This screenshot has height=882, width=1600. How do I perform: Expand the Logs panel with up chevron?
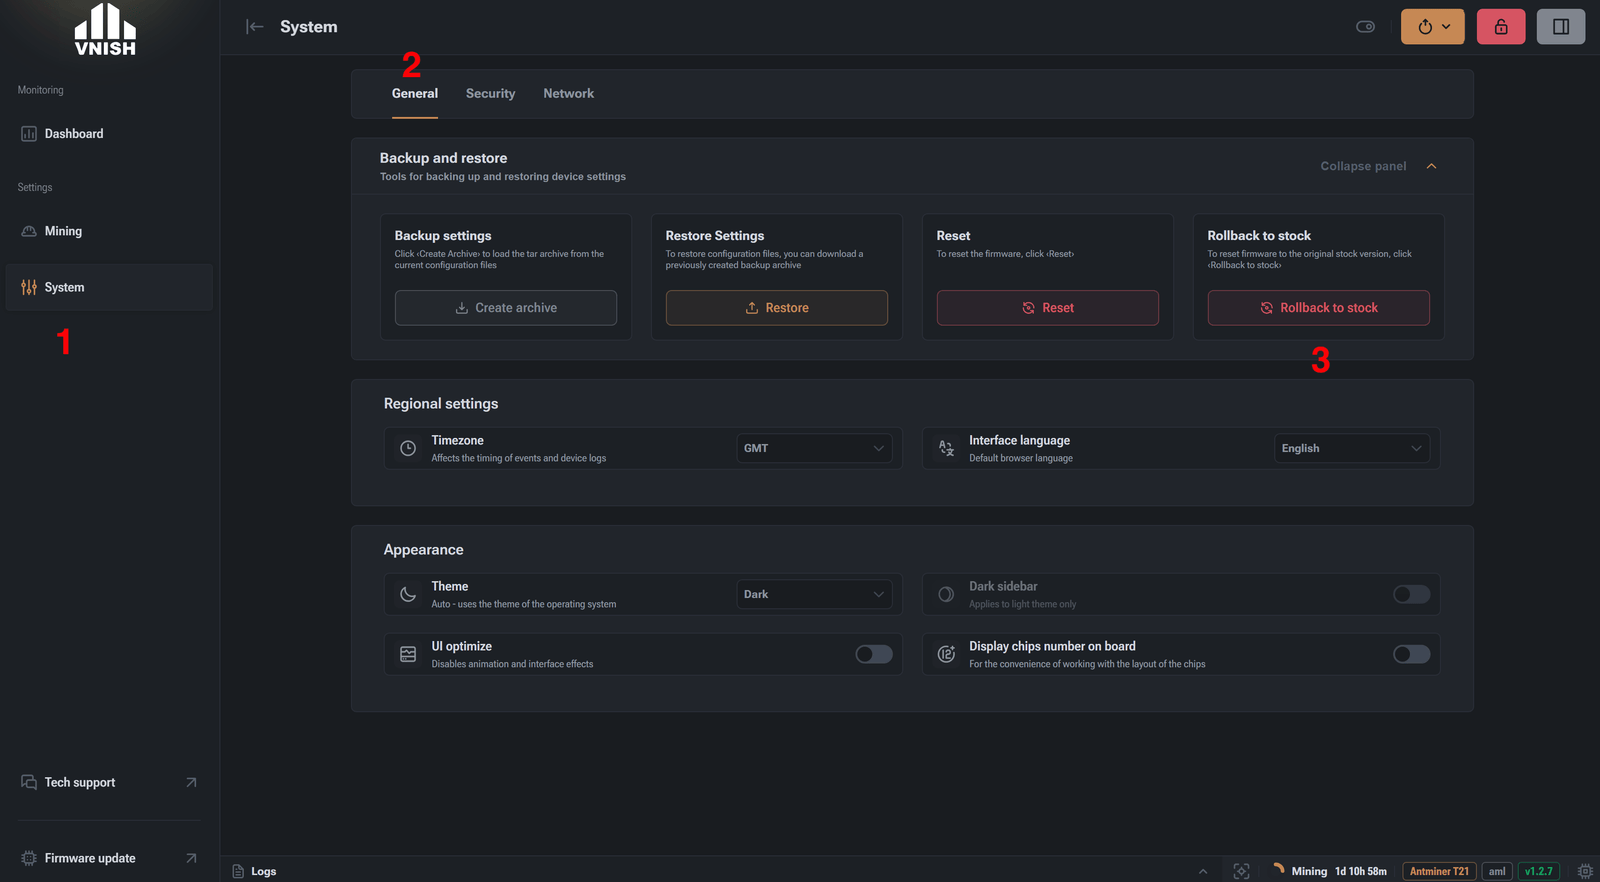coord(1203,871)
